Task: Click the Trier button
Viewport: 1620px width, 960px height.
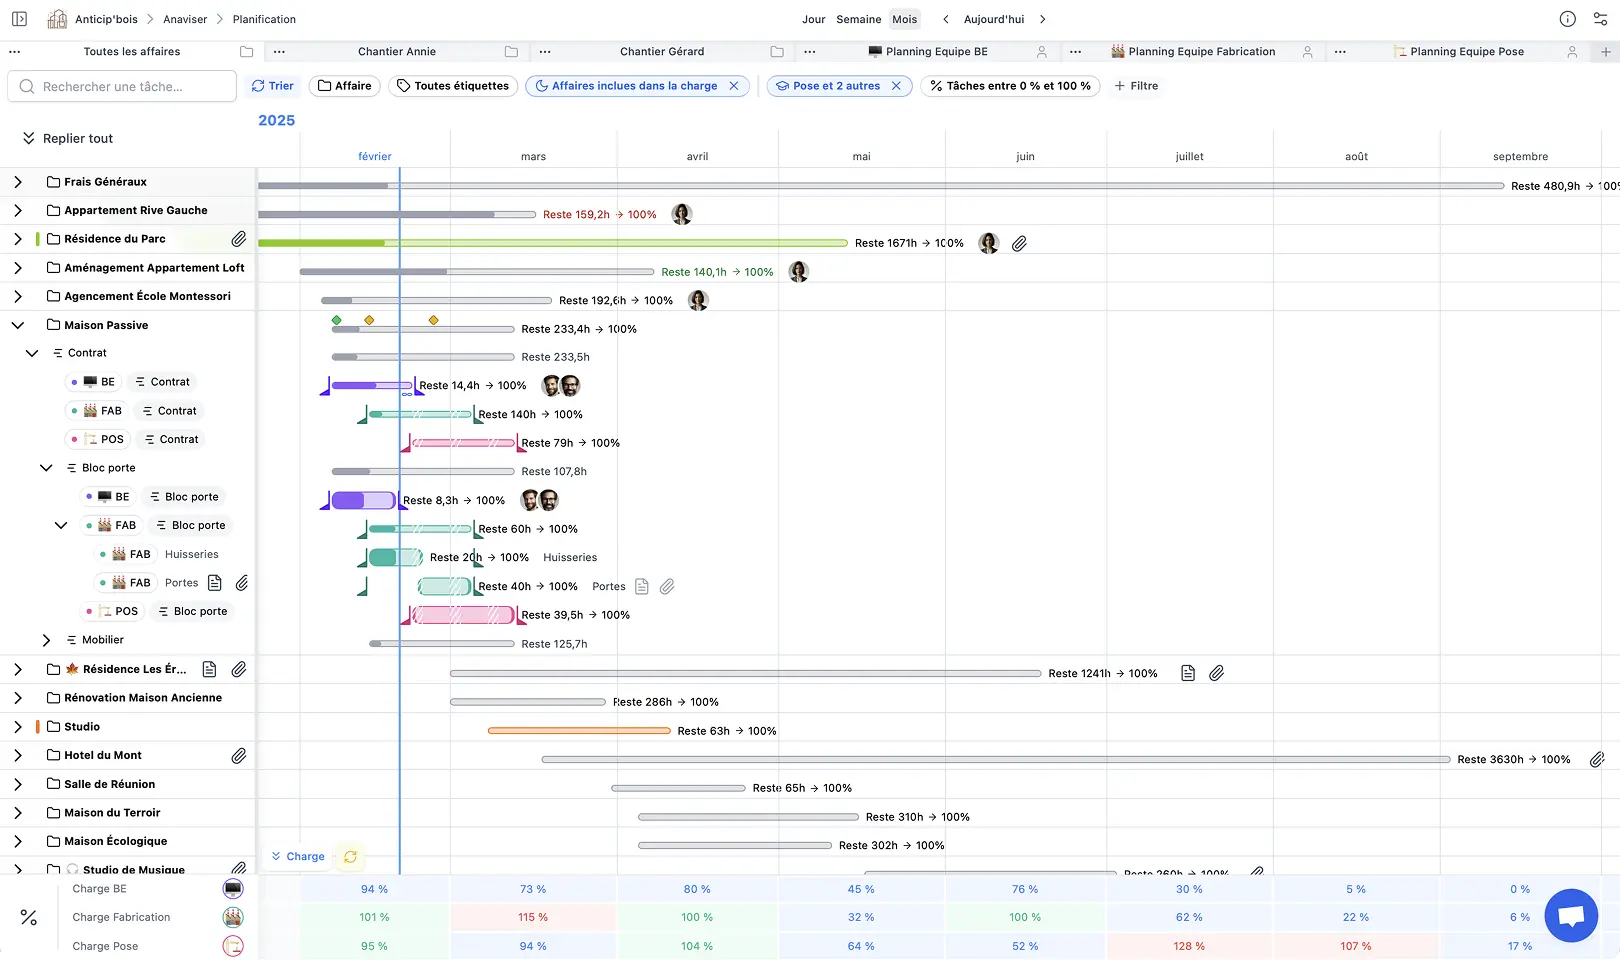Action: (x=272, y=86)
